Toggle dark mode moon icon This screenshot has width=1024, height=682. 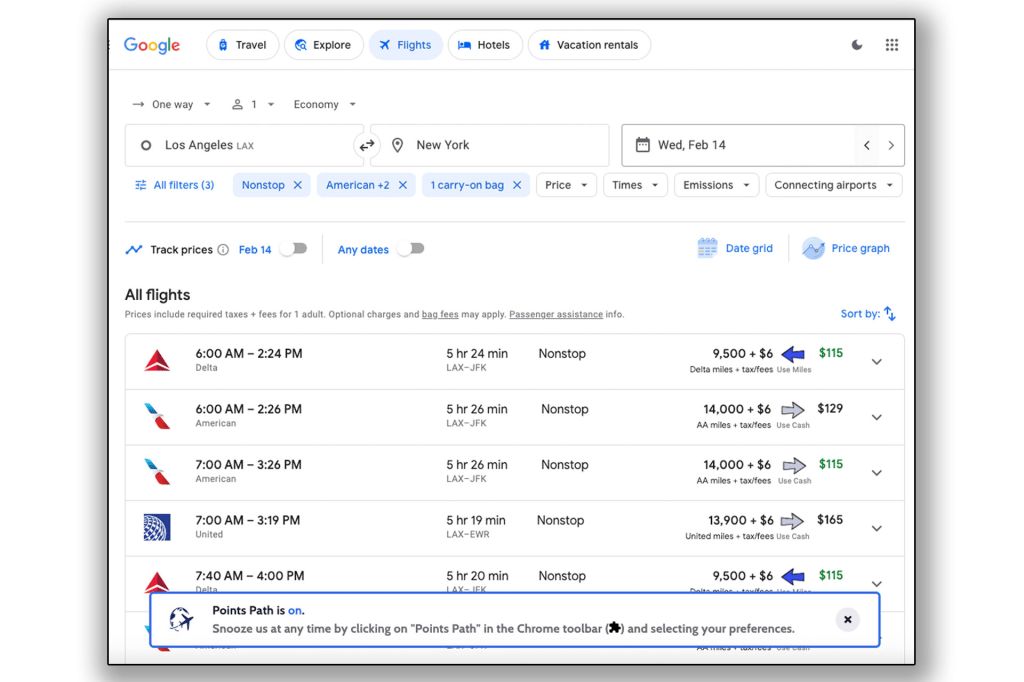pyautogui.click(x=857, y=45)
